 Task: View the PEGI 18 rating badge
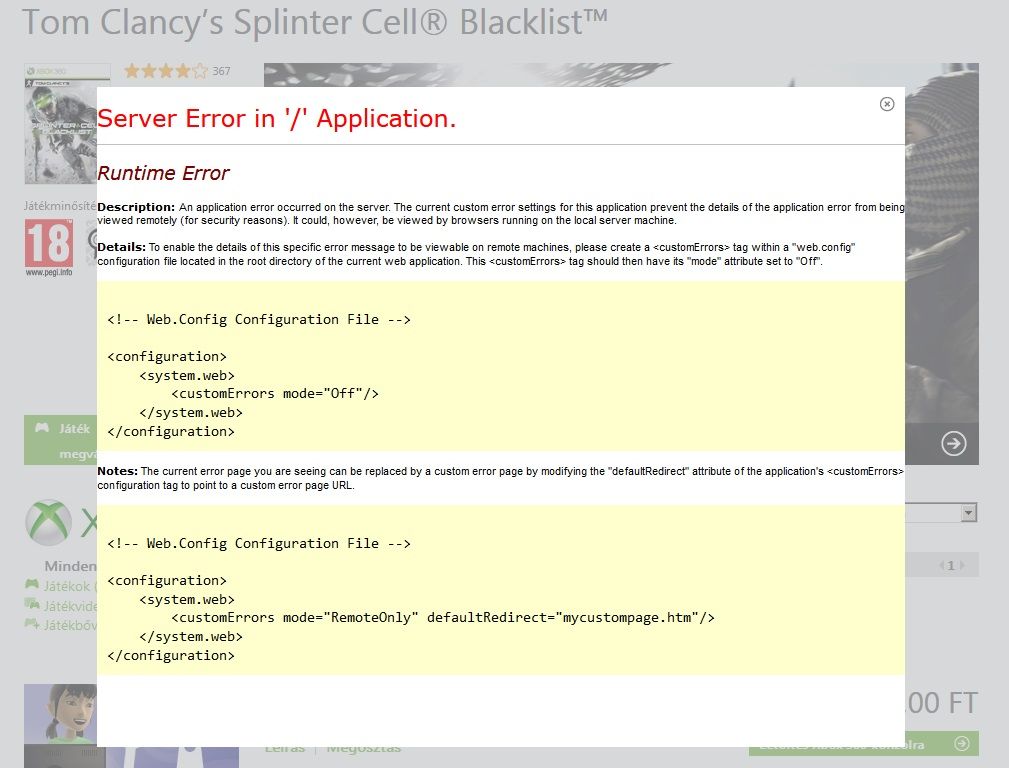coord(49,243)
